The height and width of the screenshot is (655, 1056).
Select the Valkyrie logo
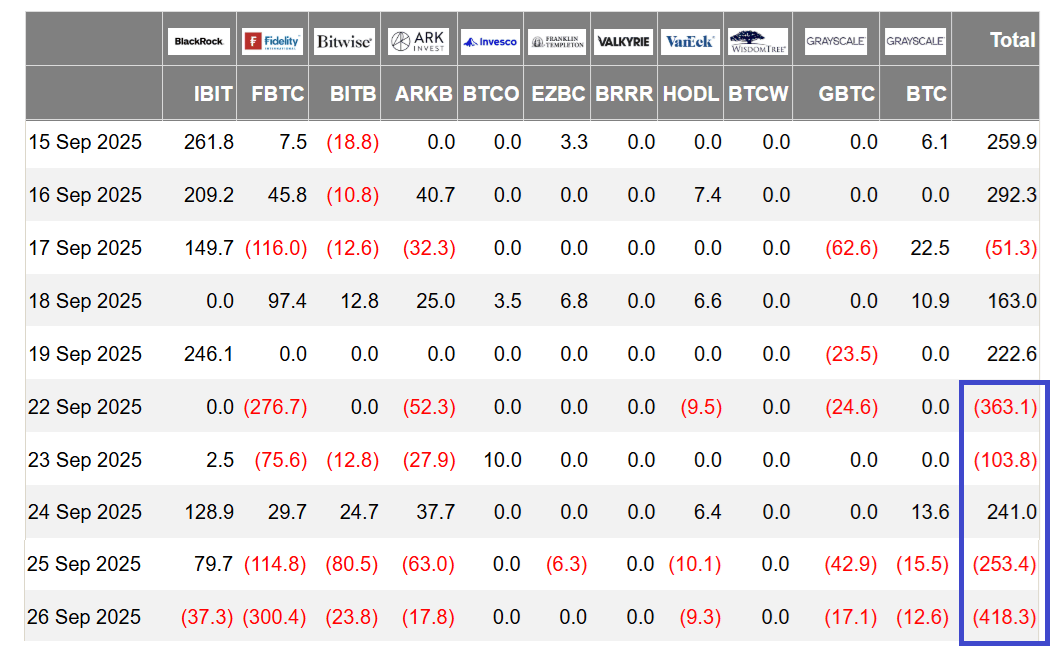(x=623, y=41)
